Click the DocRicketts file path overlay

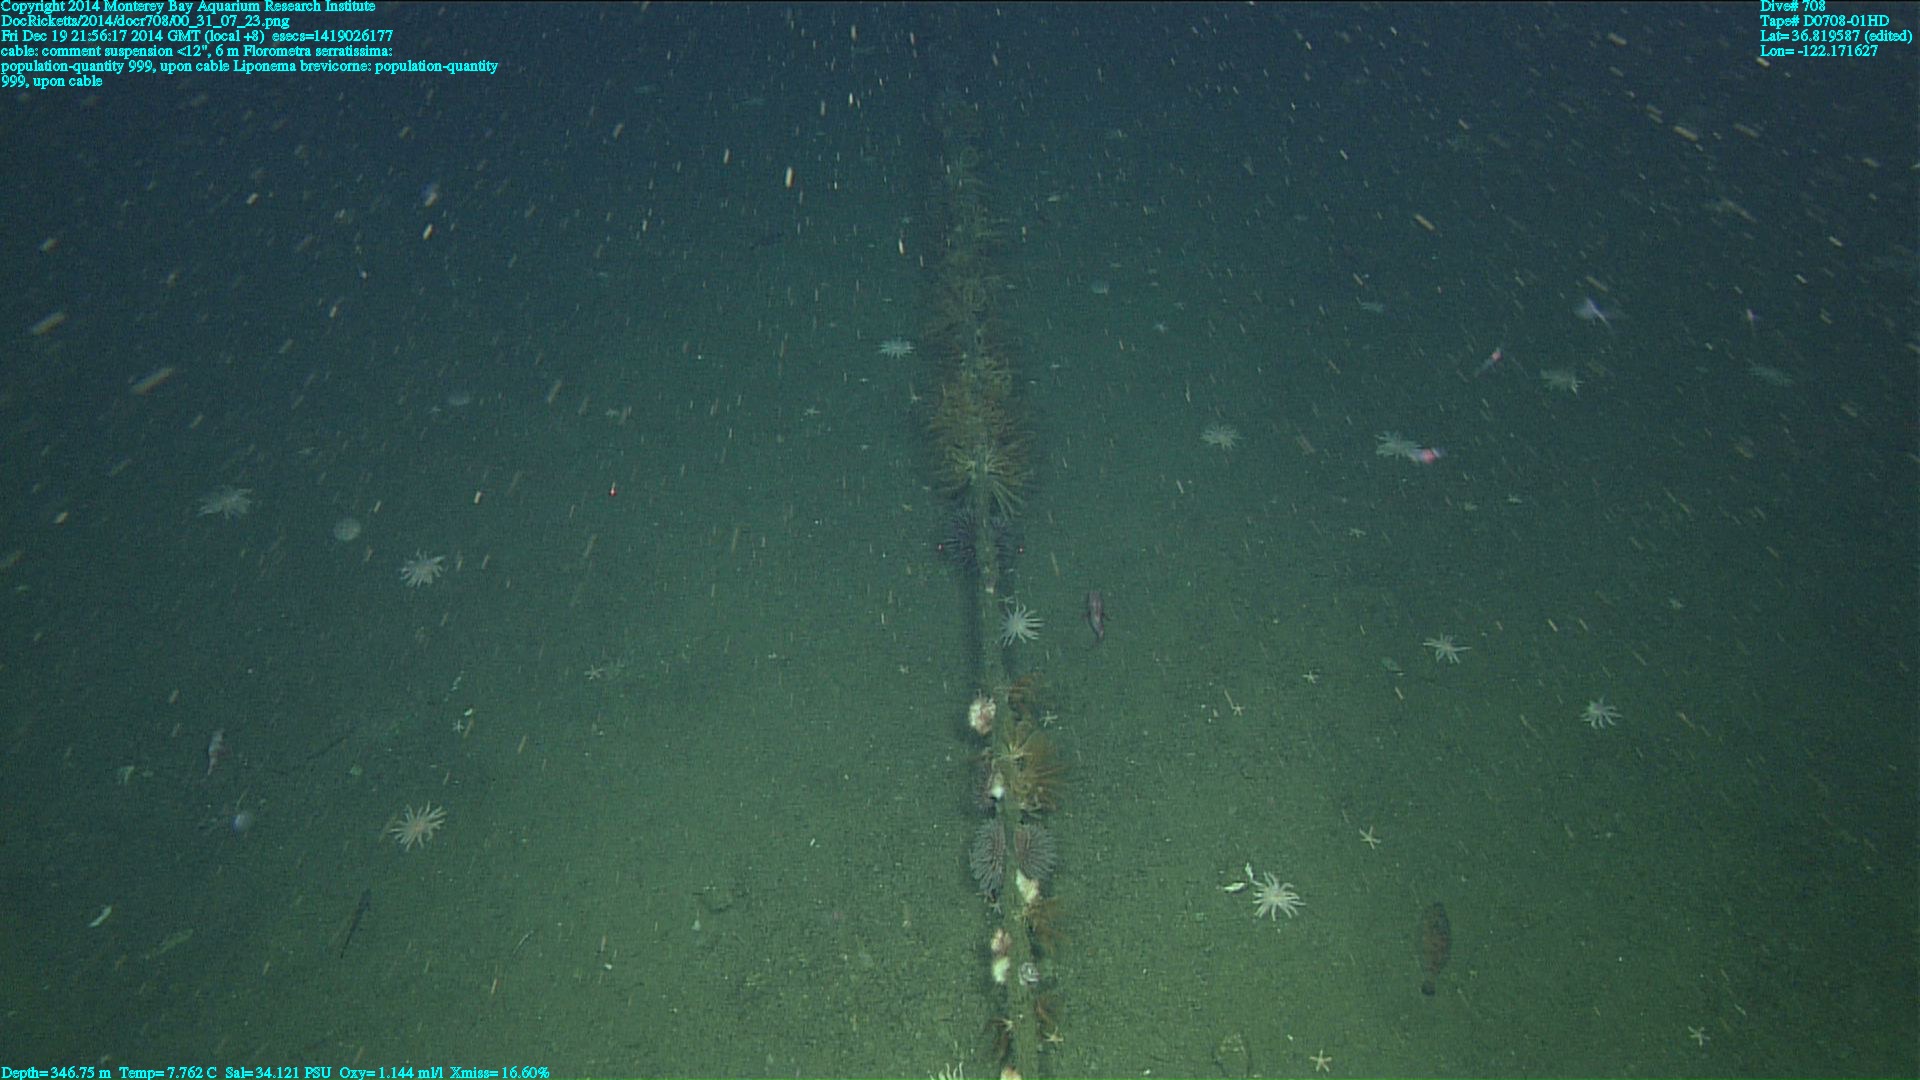click(x=145, y=21)
